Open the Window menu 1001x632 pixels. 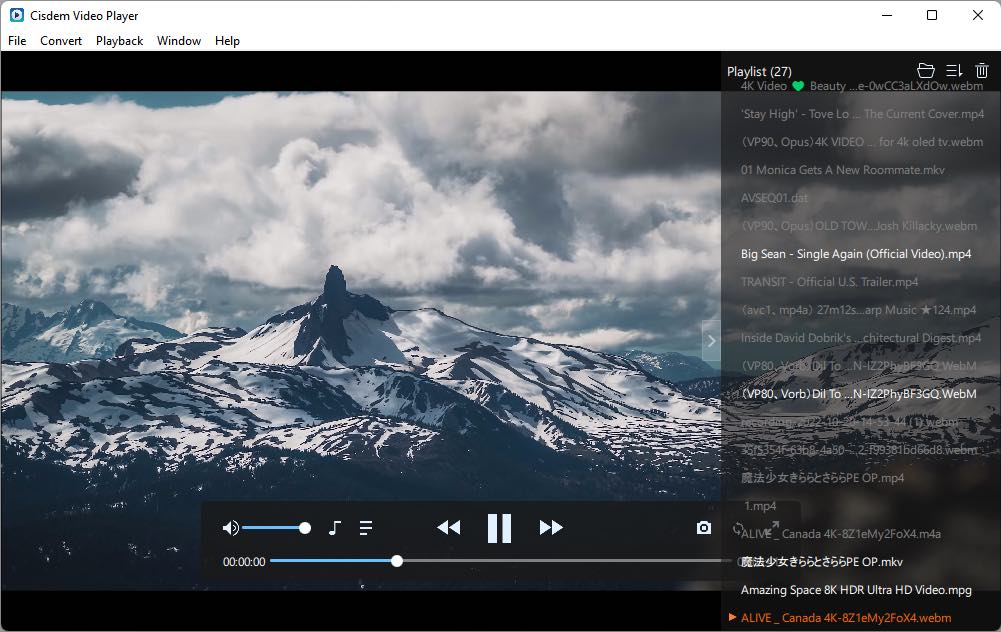[x=179, y=41]
